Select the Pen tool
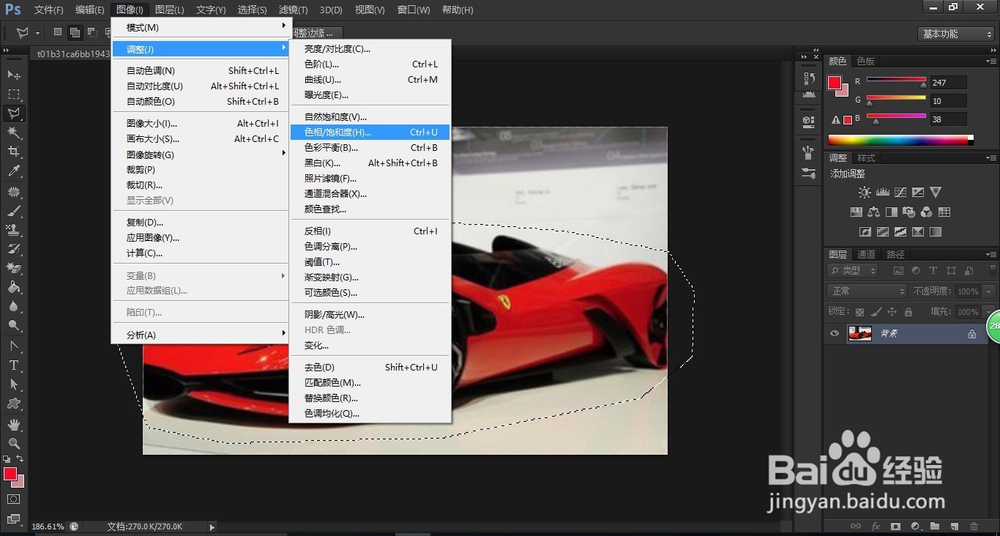This screenshot has height=536, width=1000. pos(13,346)
